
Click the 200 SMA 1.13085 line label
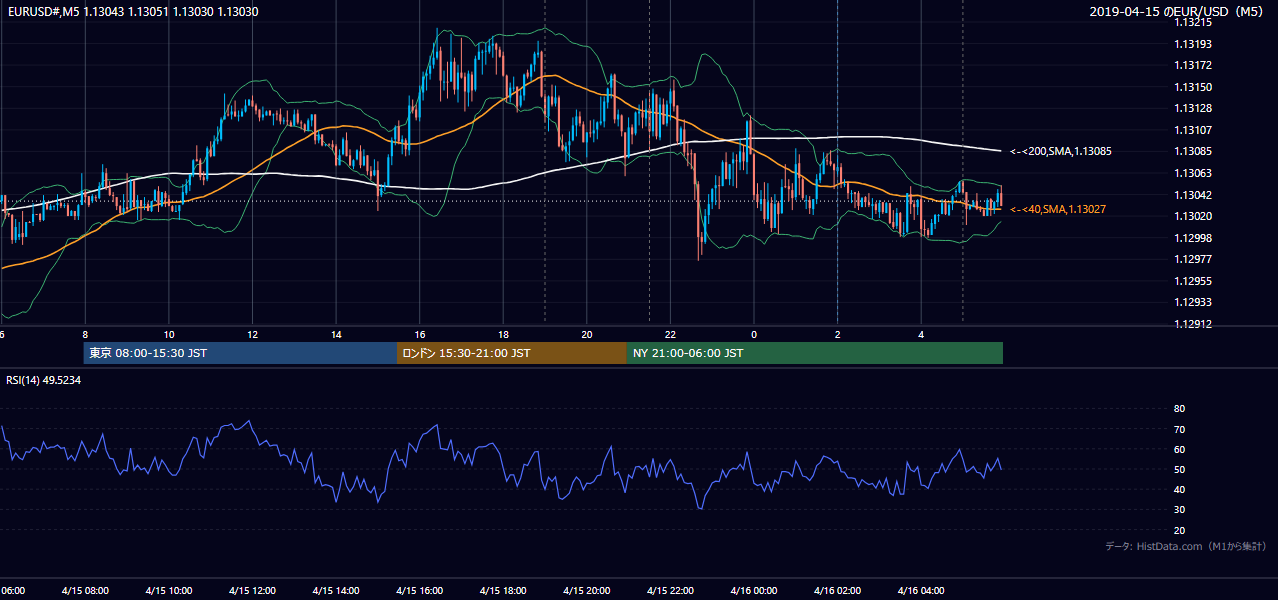[x=1061, y=152]
